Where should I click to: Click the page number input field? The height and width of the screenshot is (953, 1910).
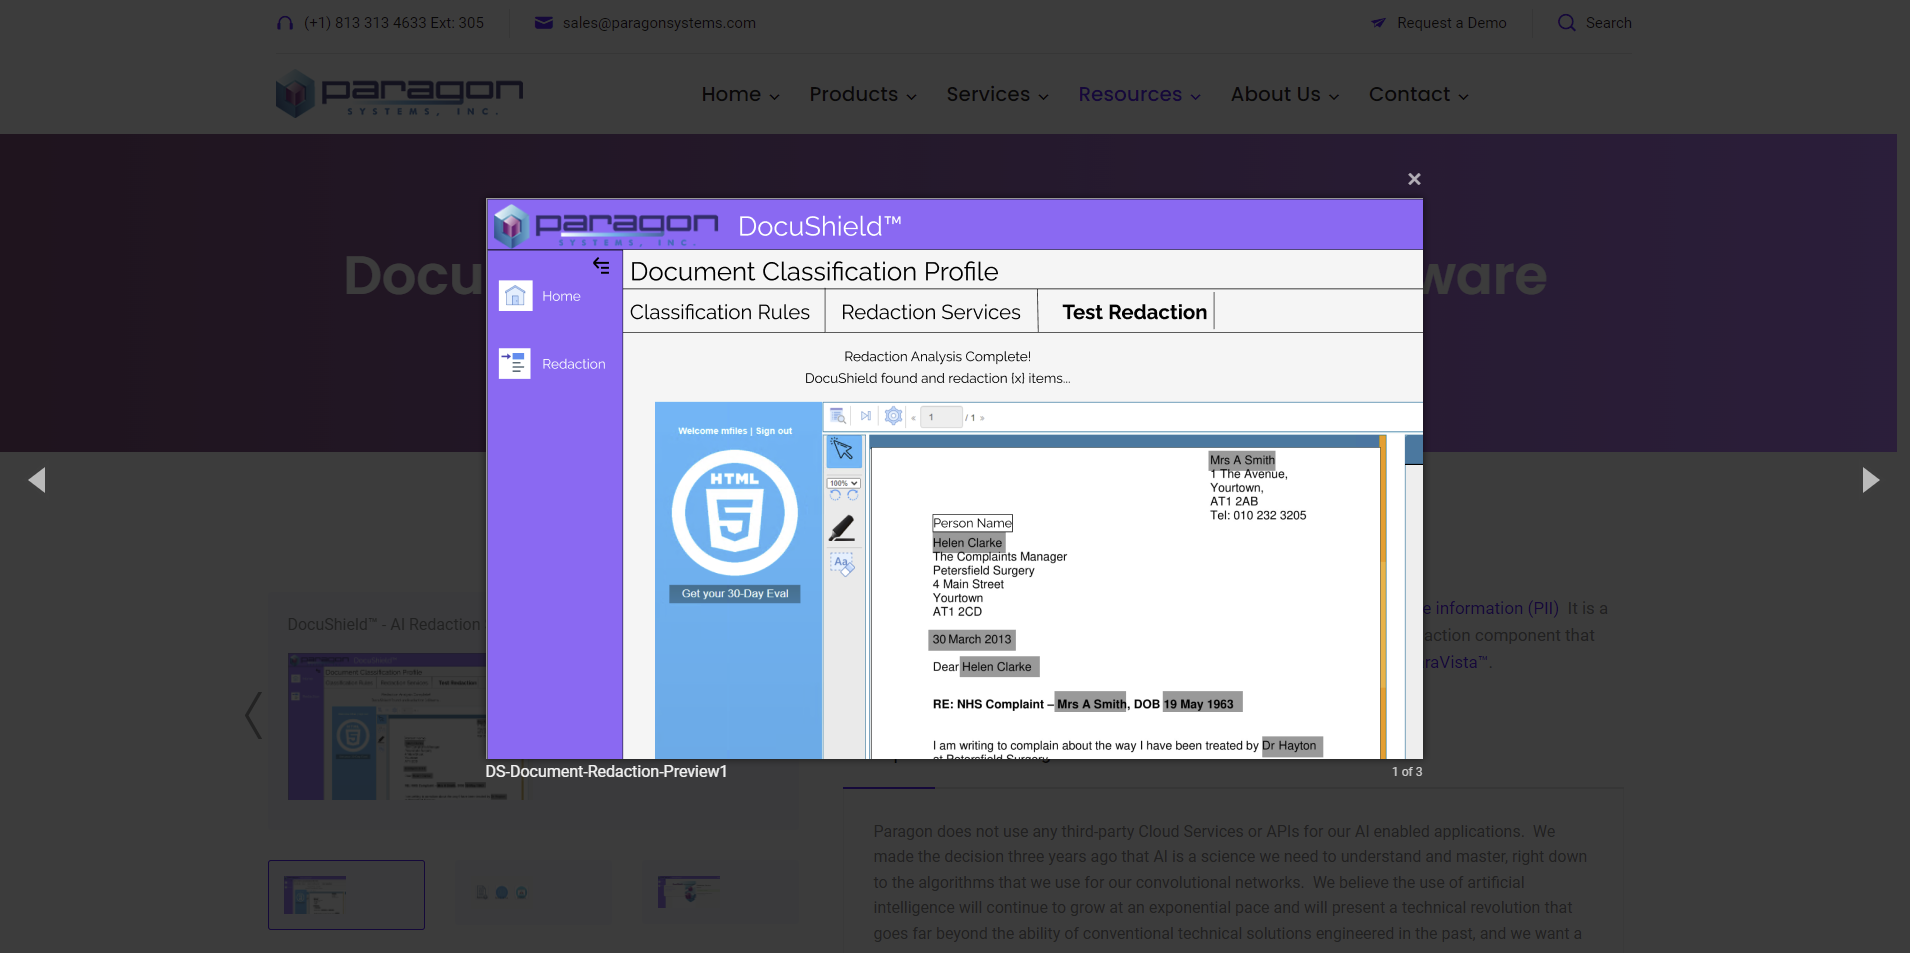(940, 417)
